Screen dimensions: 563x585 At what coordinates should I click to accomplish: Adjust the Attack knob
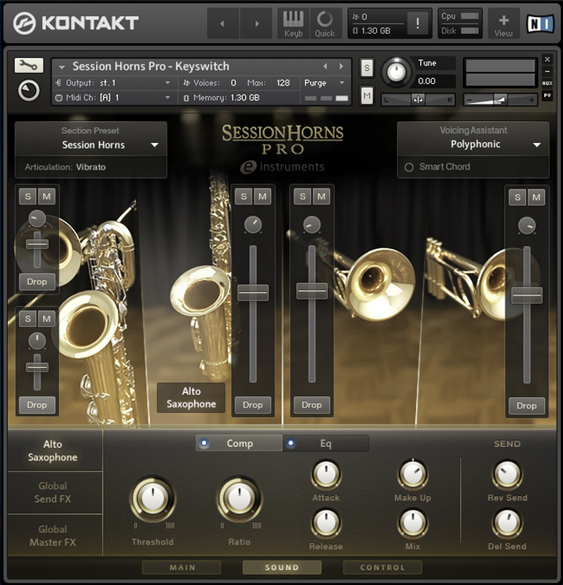[x=326, y=475]
